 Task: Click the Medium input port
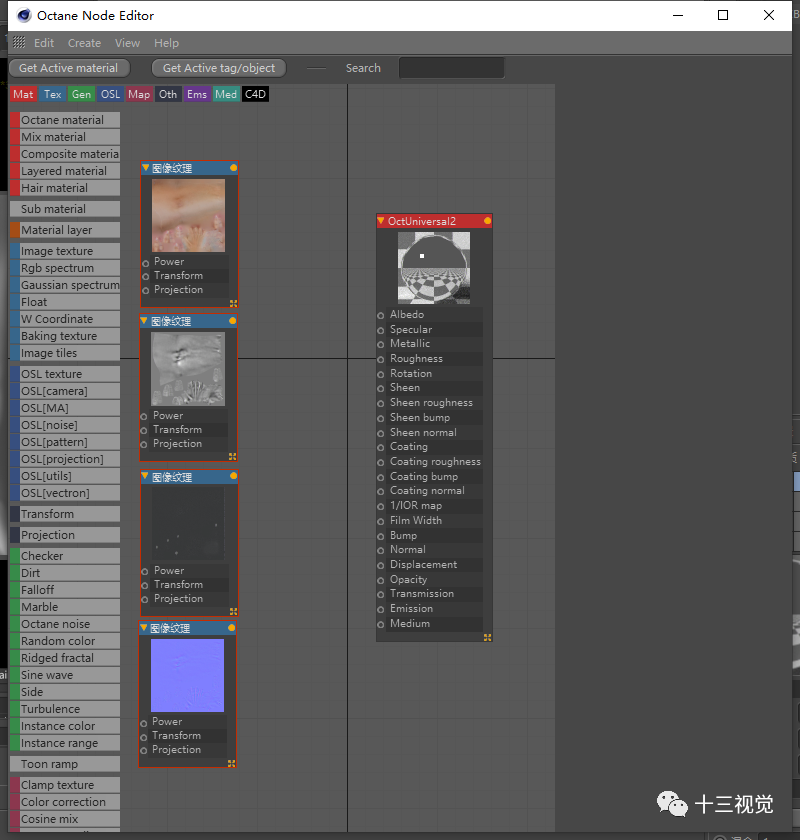point(381,624)
